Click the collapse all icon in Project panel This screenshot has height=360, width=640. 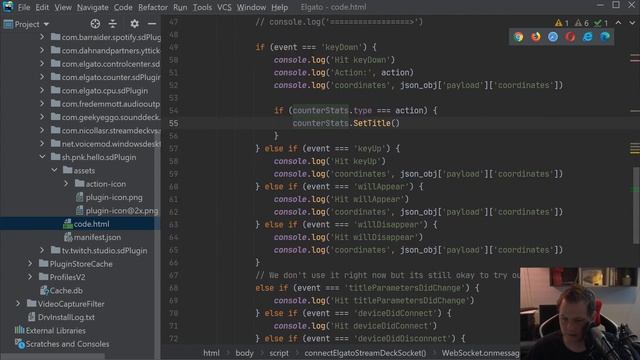pos(113,24)
